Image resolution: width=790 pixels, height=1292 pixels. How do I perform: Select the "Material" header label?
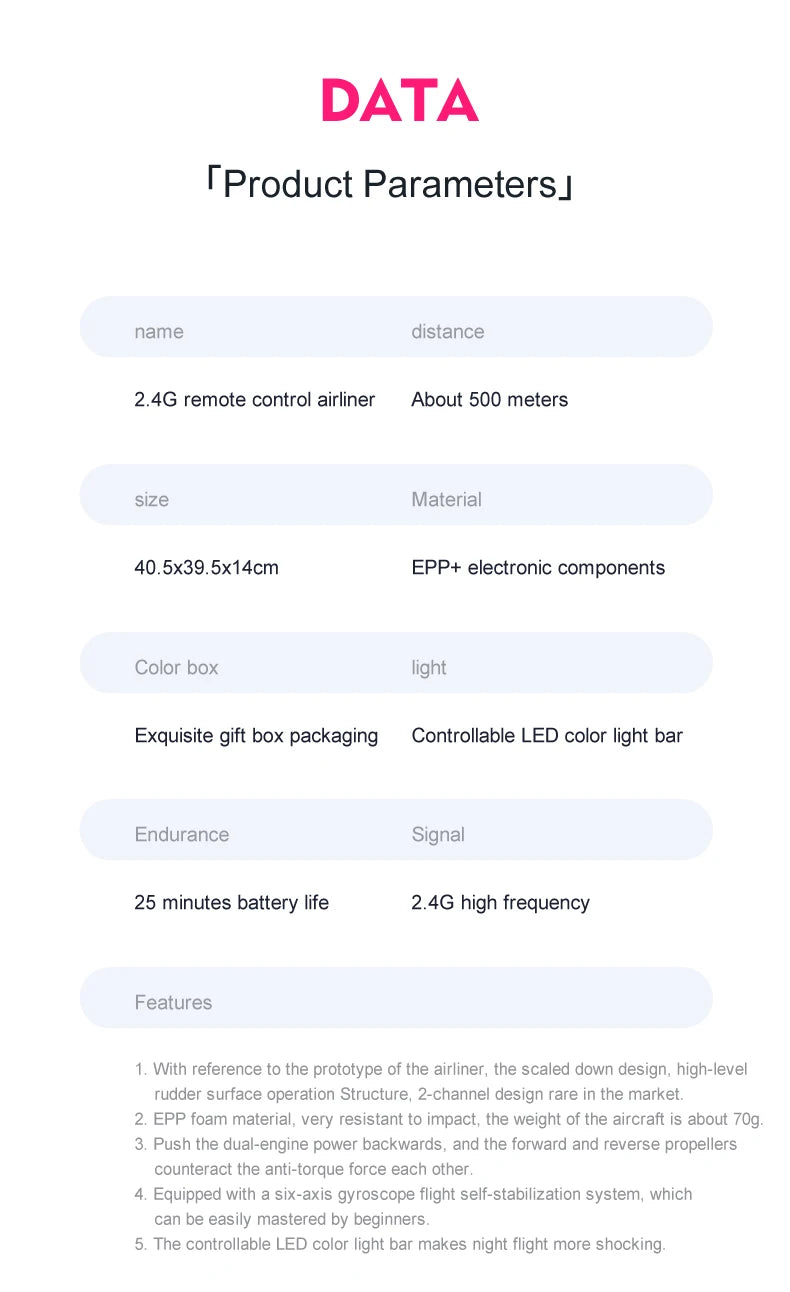tap(446, 500)
